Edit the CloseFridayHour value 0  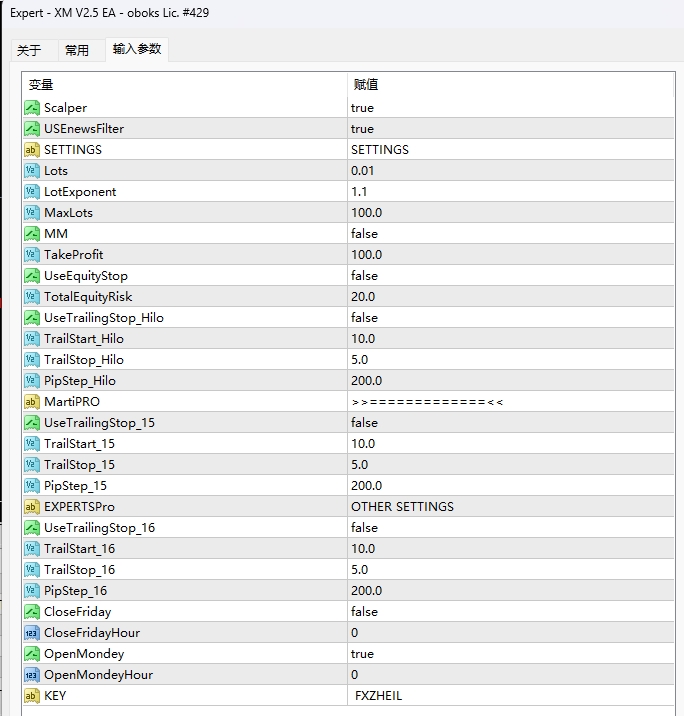(510, 633)
